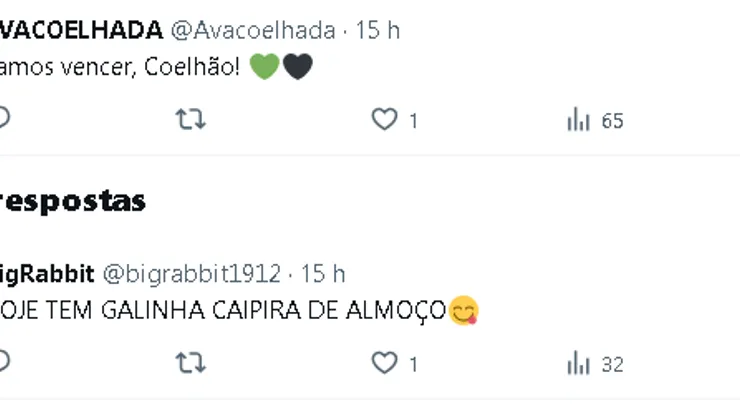Reply to the BigRabbit tweet

[x=4, y=362]
